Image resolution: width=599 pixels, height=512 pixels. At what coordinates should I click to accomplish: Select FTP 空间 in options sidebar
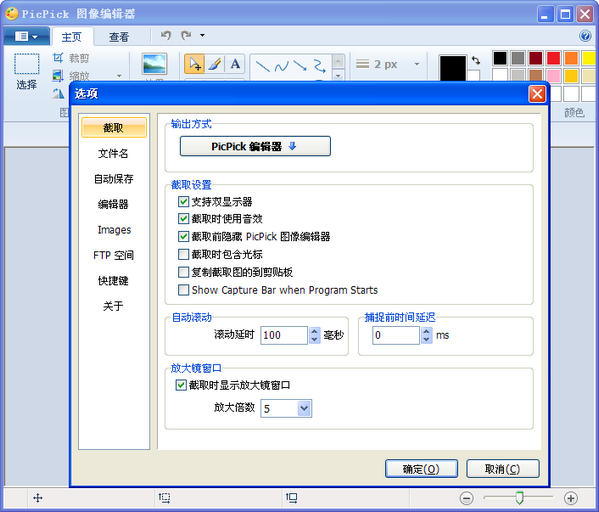(x=113, y=255)
